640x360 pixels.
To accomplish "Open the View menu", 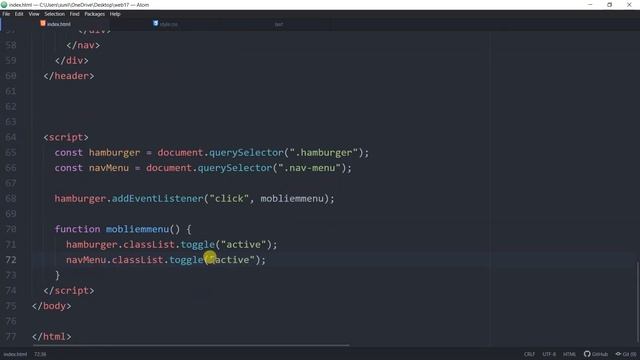I will 34,14.
